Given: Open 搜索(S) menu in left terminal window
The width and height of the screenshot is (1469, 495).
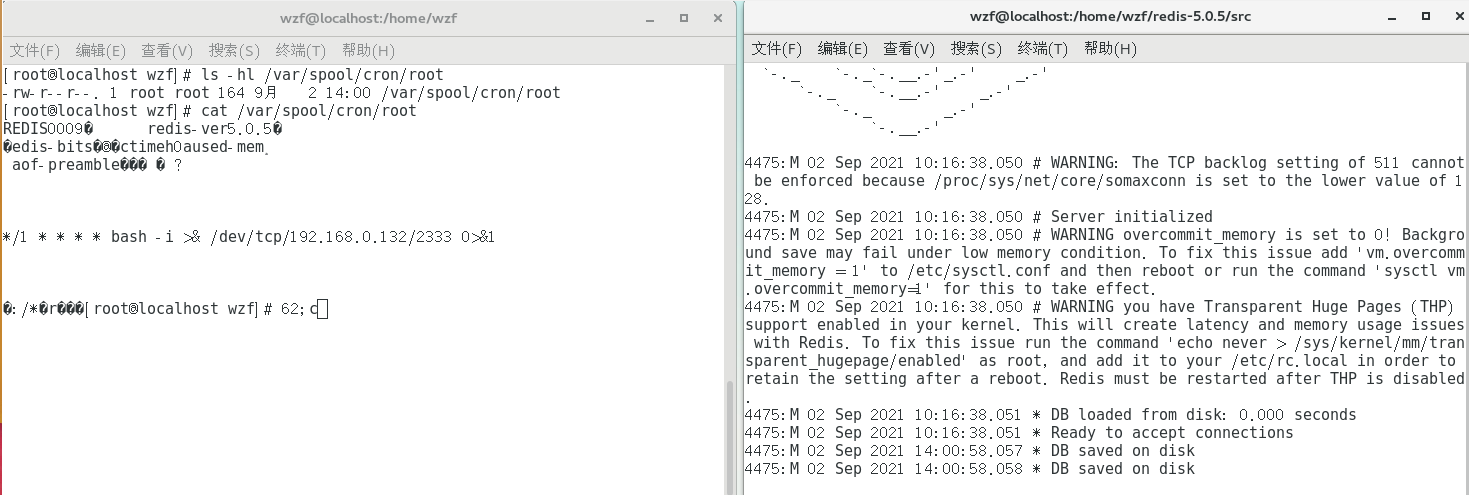Looking at the screenshot, I should pyautogui.click(x=234, y=50).
